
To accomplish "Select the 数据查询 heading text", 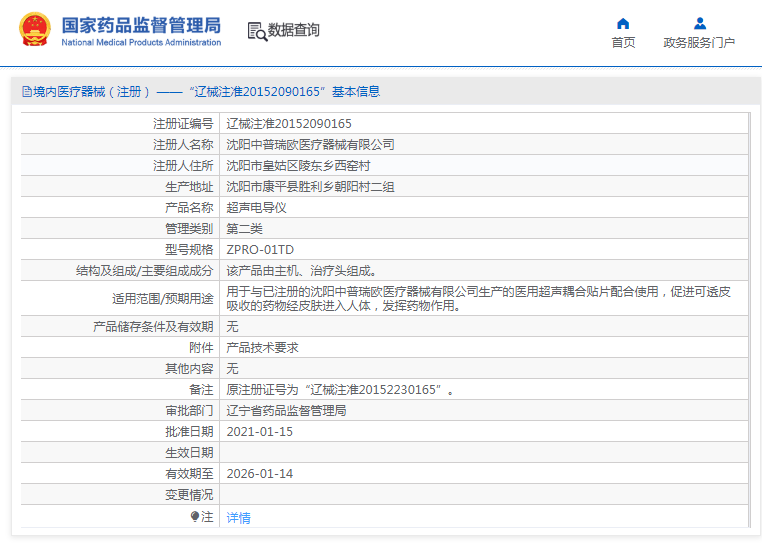I will pyautogui.click(x=294, y=31).
